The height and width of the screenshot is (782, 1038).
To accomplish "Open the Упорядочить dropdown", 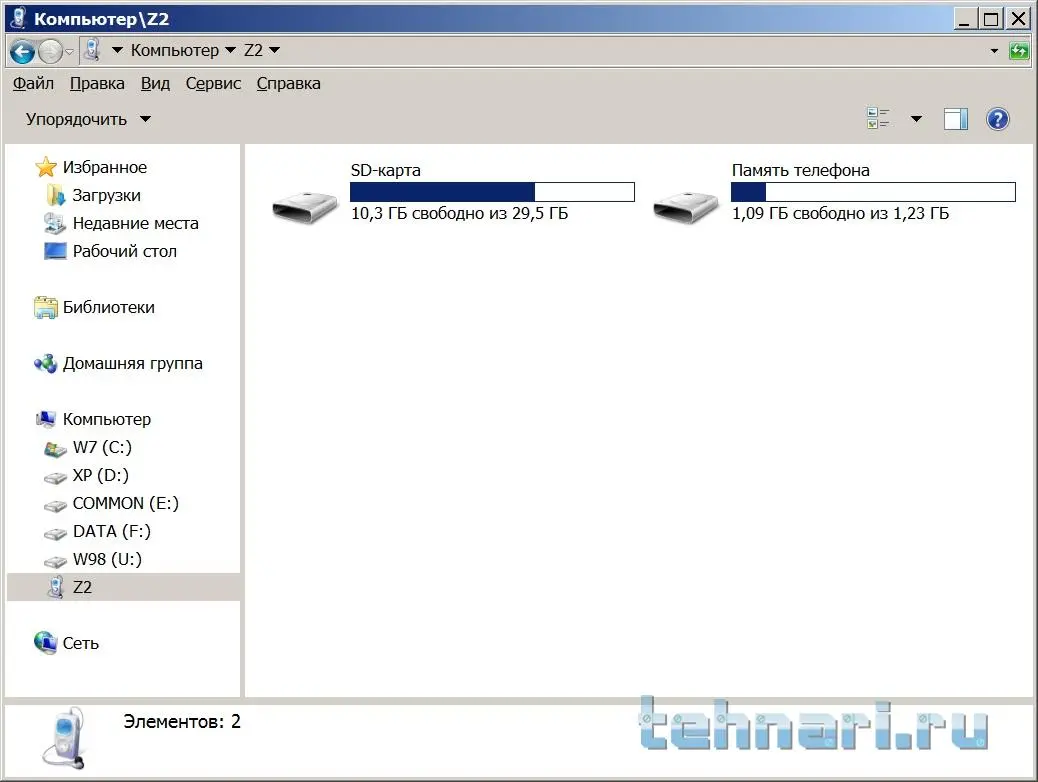I will click(89, 119).
